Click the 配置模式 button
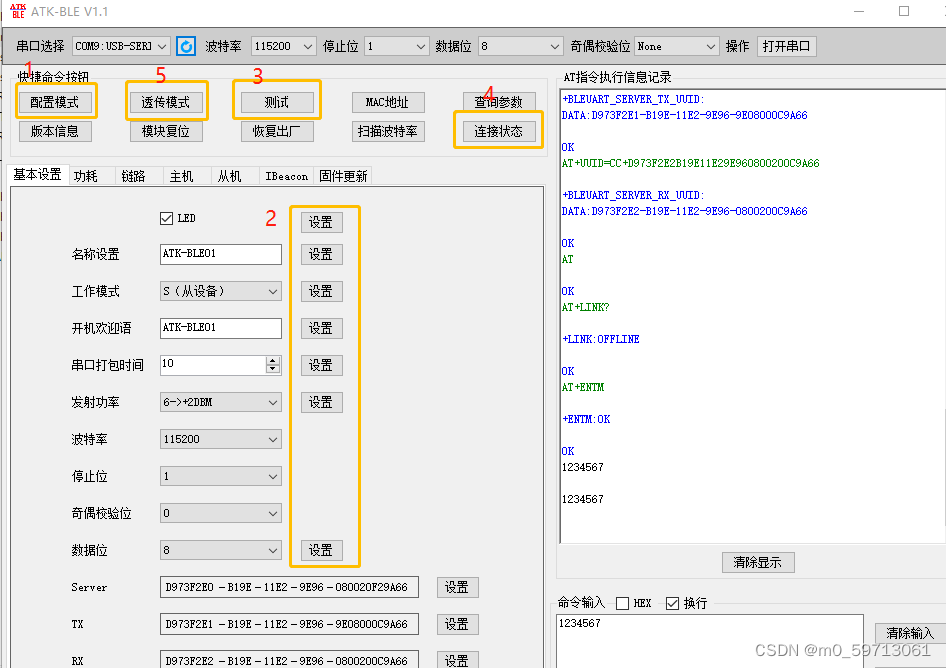This screenshot has height=668, width=946. coord(55,101)
